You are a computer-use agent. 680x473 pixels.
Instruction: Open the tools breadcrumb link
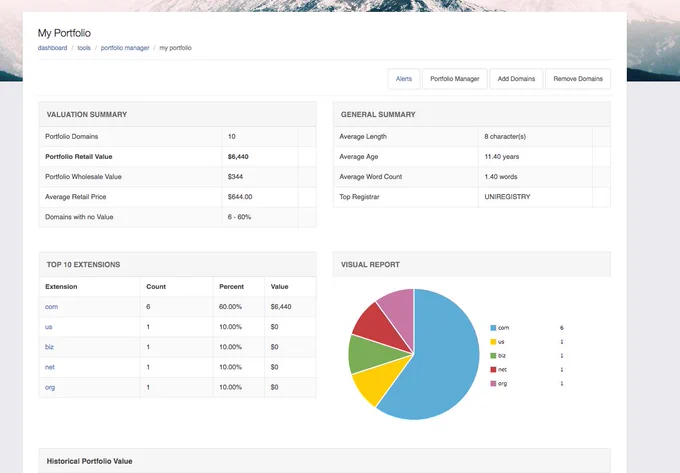(84, 48)
